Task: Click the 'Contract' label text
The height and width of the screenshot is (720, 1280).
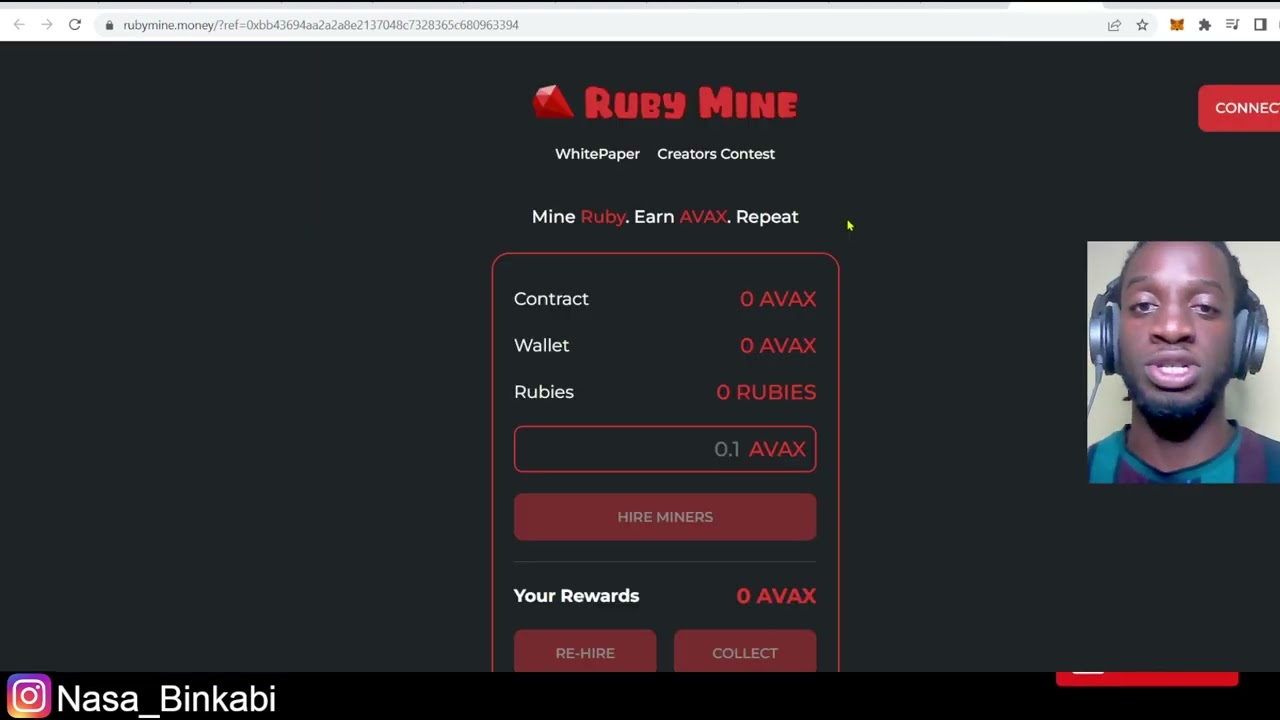Action: click(551, 299)
